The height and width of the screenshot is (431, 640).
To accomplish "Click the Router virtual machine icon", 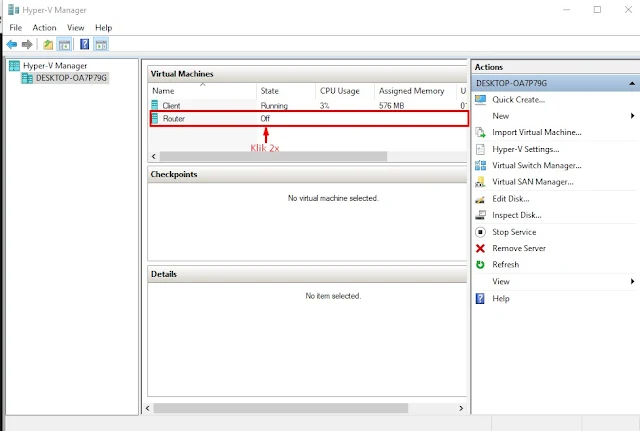I will [x=155, y=118].
